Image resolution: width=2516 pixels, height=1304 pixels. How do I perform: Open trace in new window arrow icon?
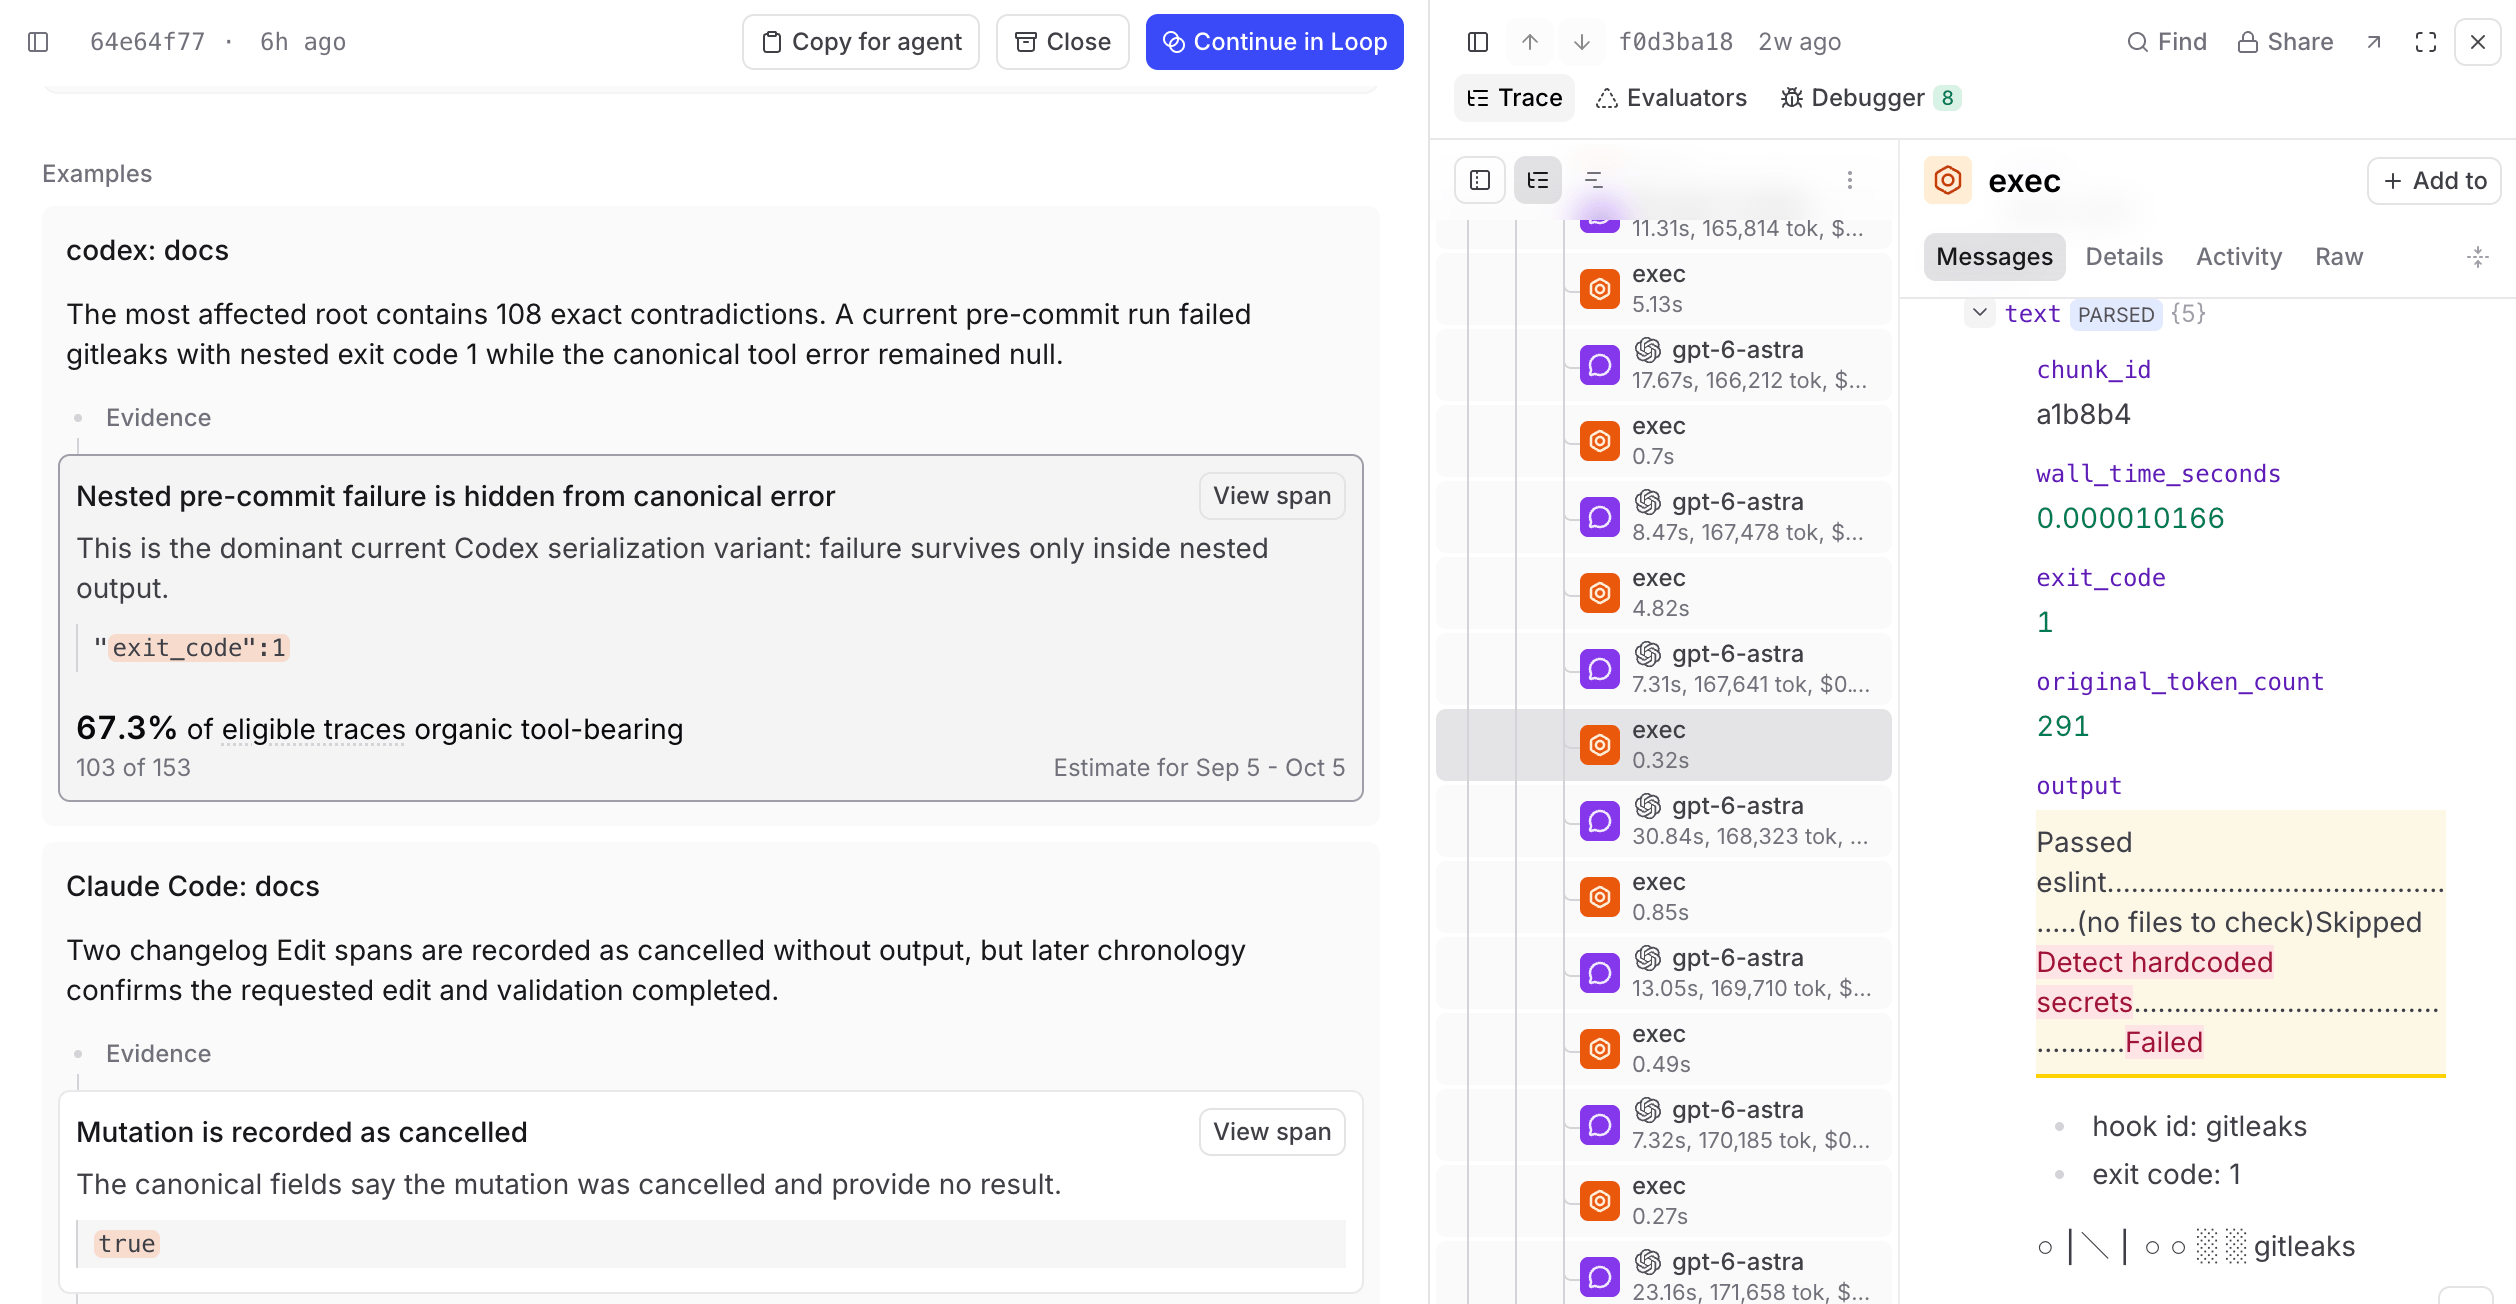tap(2374, 42)
